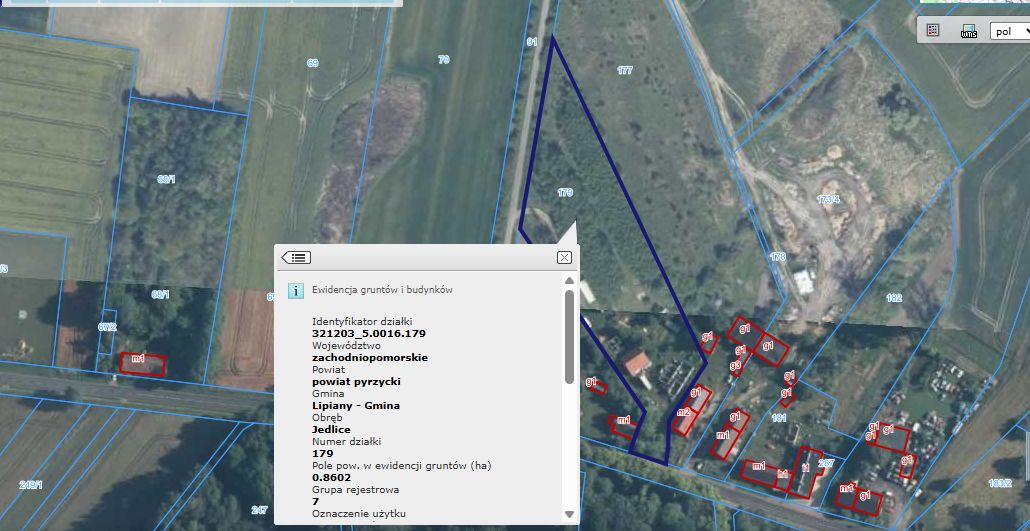Image resolution: width=1030 pixels, height=531 pixels.
Task: Expand the 'pol' language dropdown
Action: pos(1010,31)
